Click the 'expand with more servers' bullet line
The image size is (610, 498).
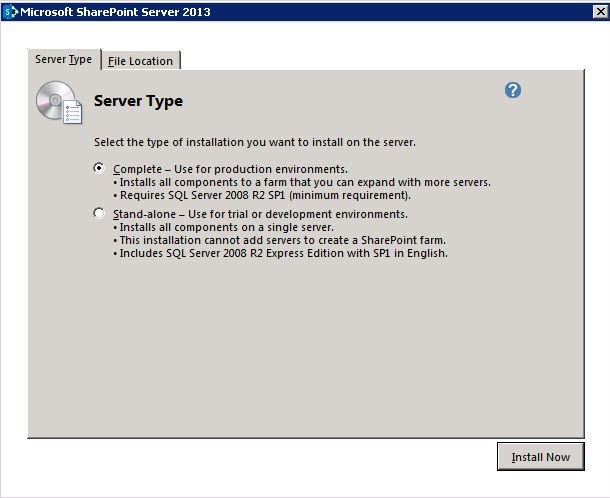302,182
